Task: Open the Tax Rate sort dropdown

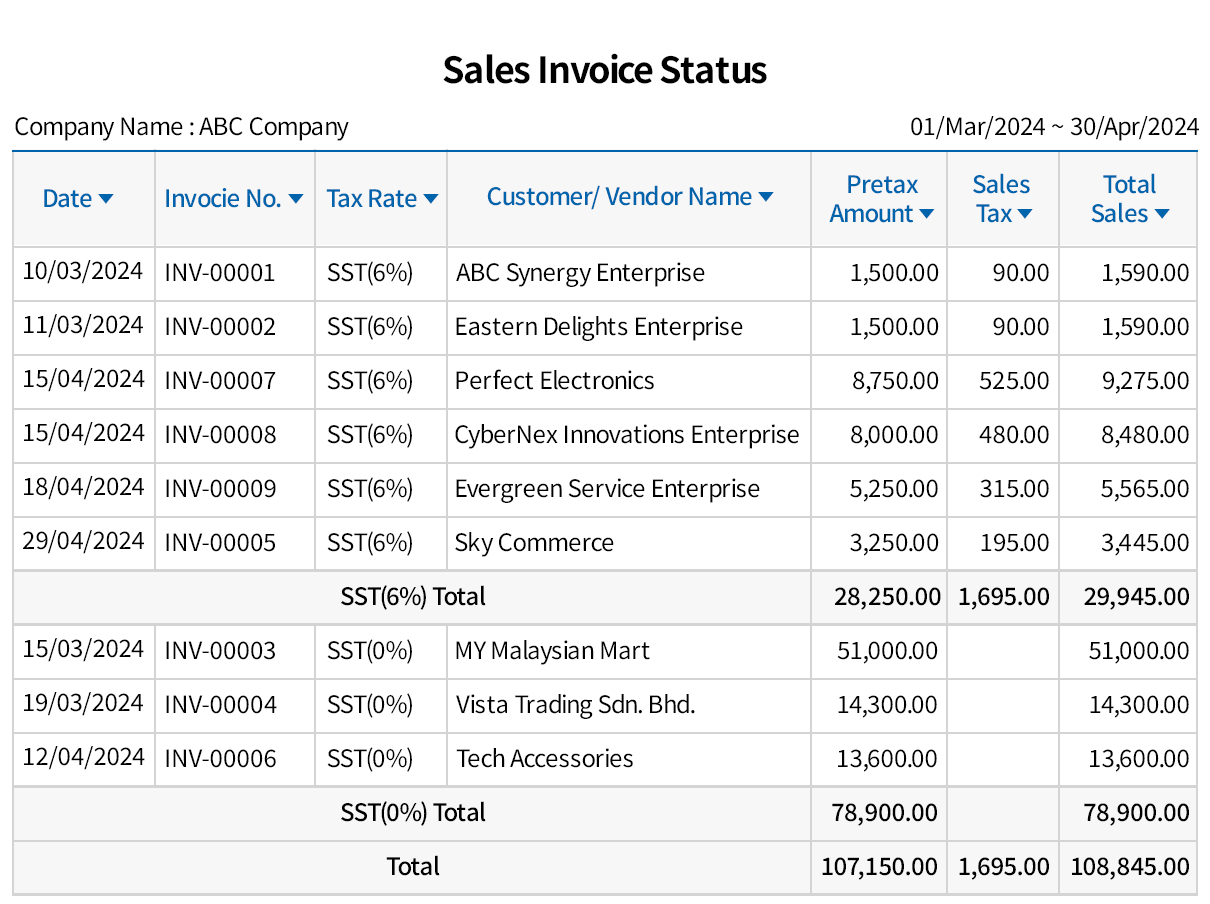Action: (x=432, y=198)
